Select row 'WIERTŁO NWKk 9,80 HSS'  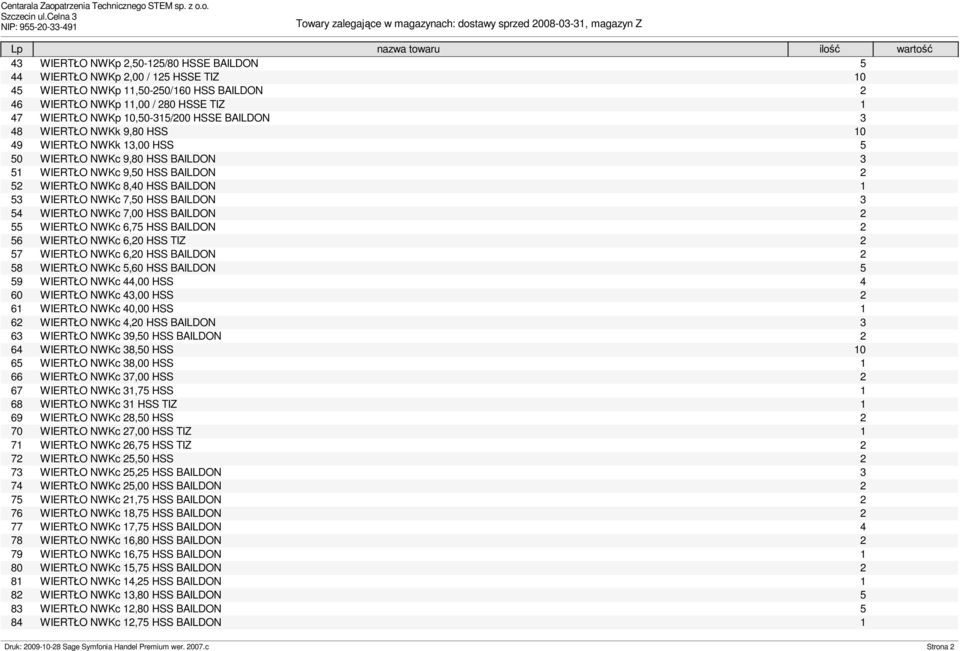point(480,132)
